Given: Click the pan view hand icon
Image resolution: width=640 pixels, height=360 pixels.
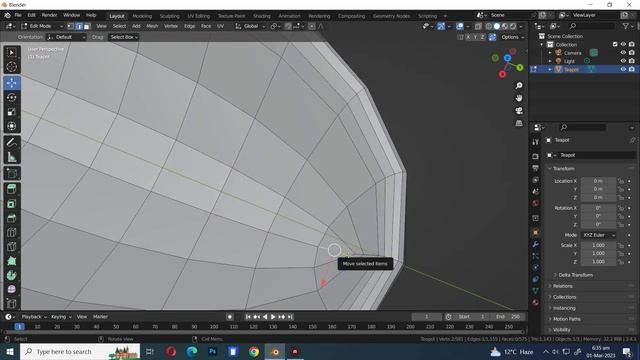Looking at the screenshot, I should [519, 98].
